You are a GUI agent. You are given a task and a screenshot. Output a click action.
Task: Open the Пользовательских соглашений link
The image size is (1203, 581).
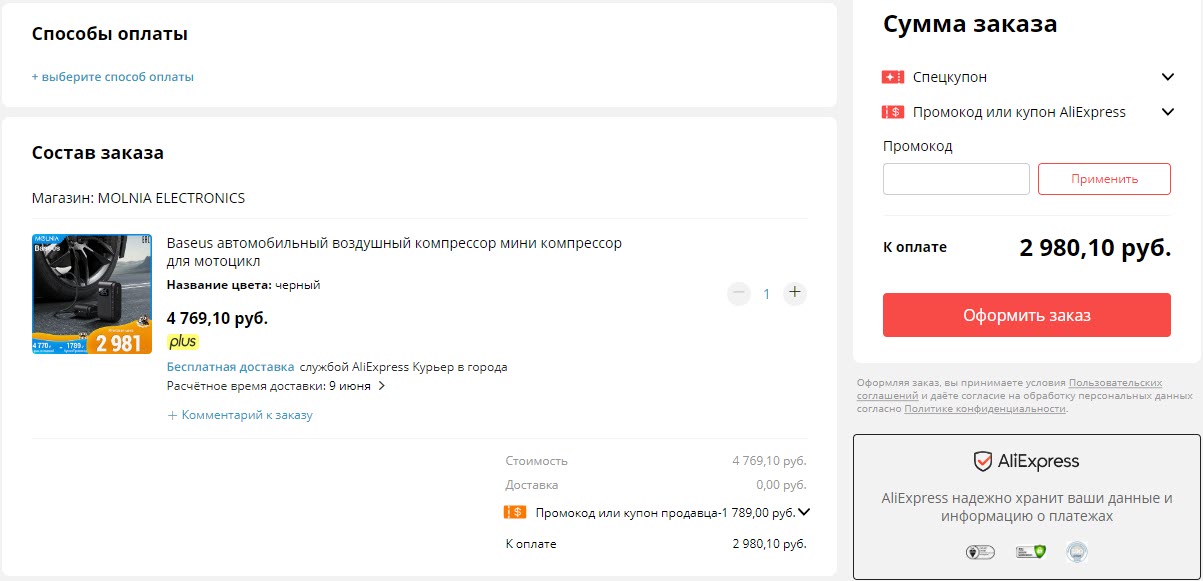1115,383
